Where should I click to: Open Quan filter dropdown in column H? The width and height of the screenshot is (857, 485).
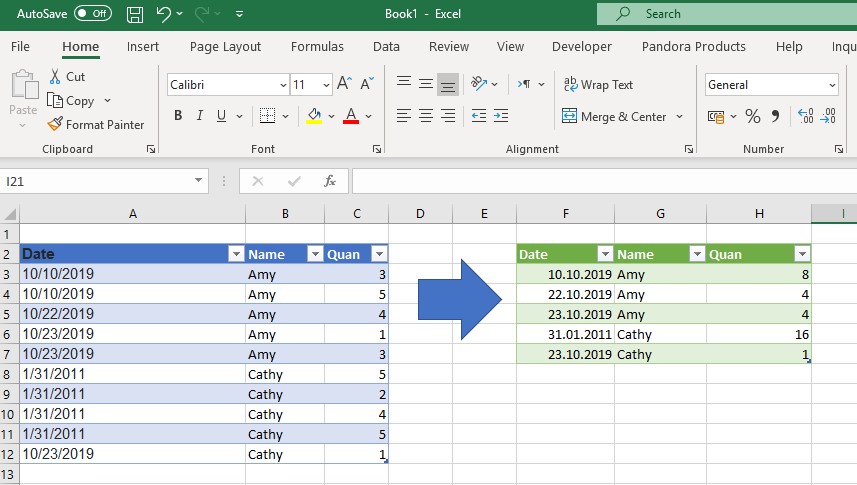click(802, 254)
